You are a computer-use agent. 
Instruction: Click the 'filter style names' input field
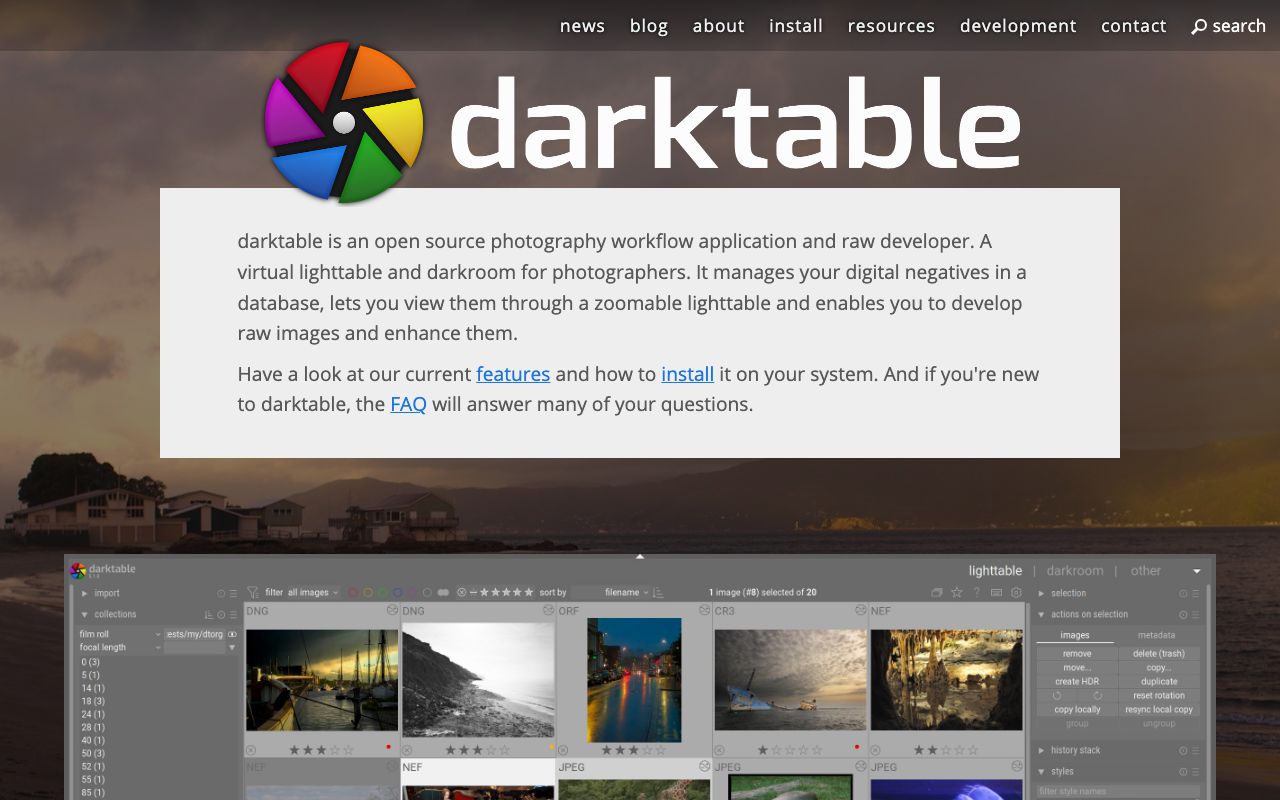coord(1118,792)
